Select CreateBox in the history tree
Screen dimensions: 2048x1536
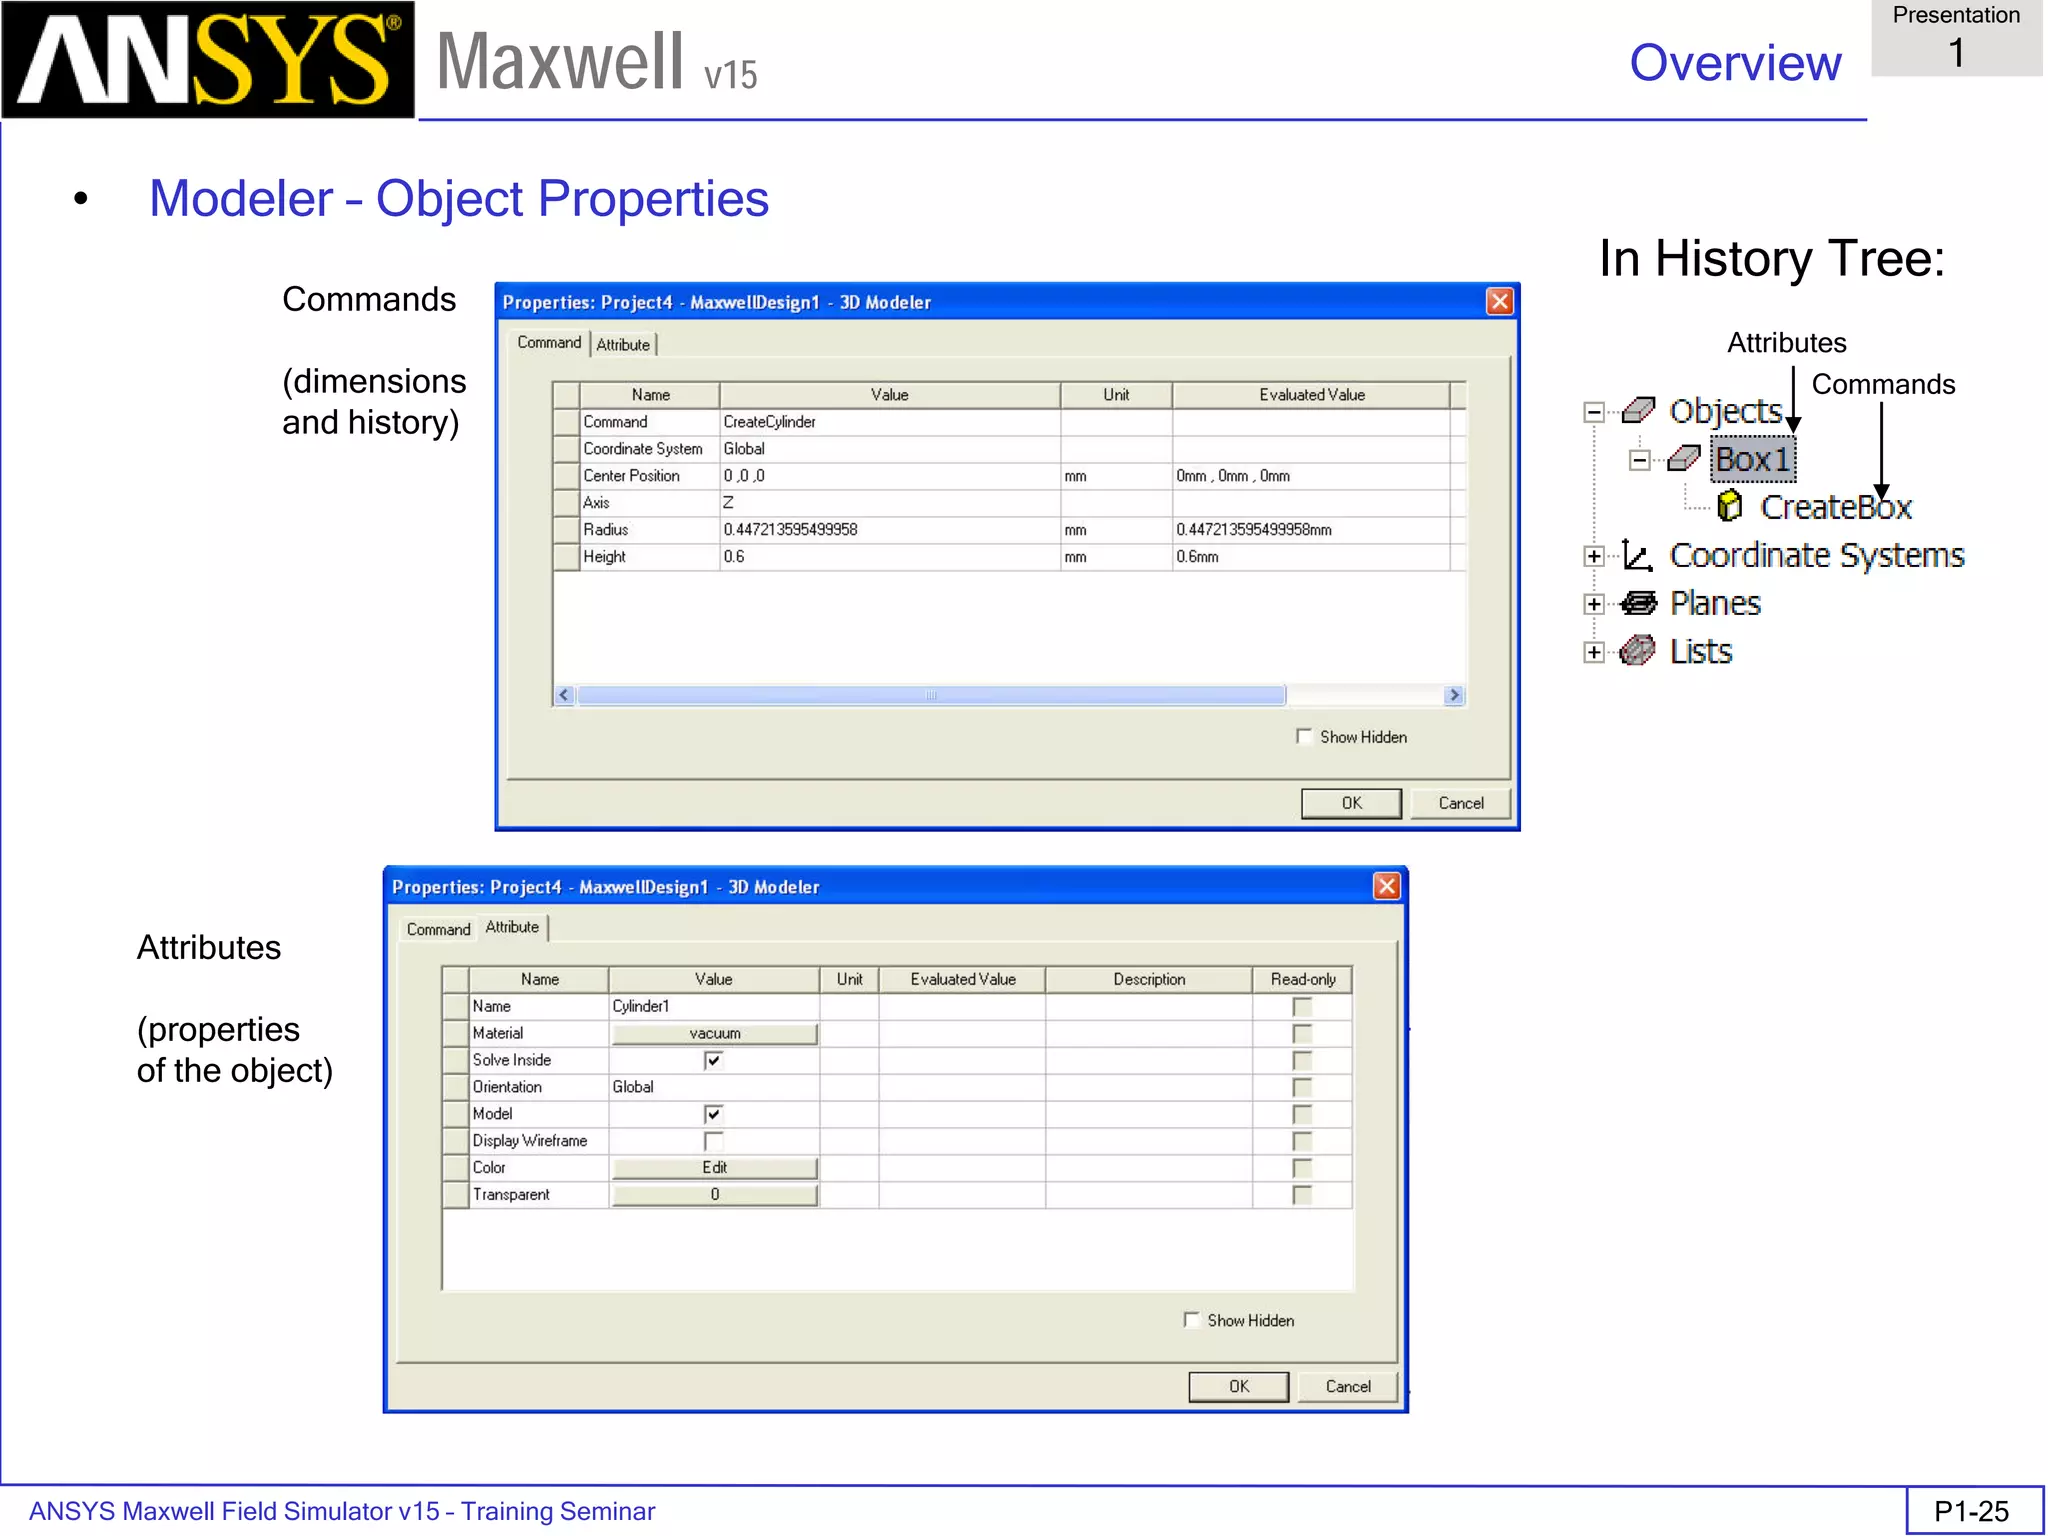pos(1836,507)
